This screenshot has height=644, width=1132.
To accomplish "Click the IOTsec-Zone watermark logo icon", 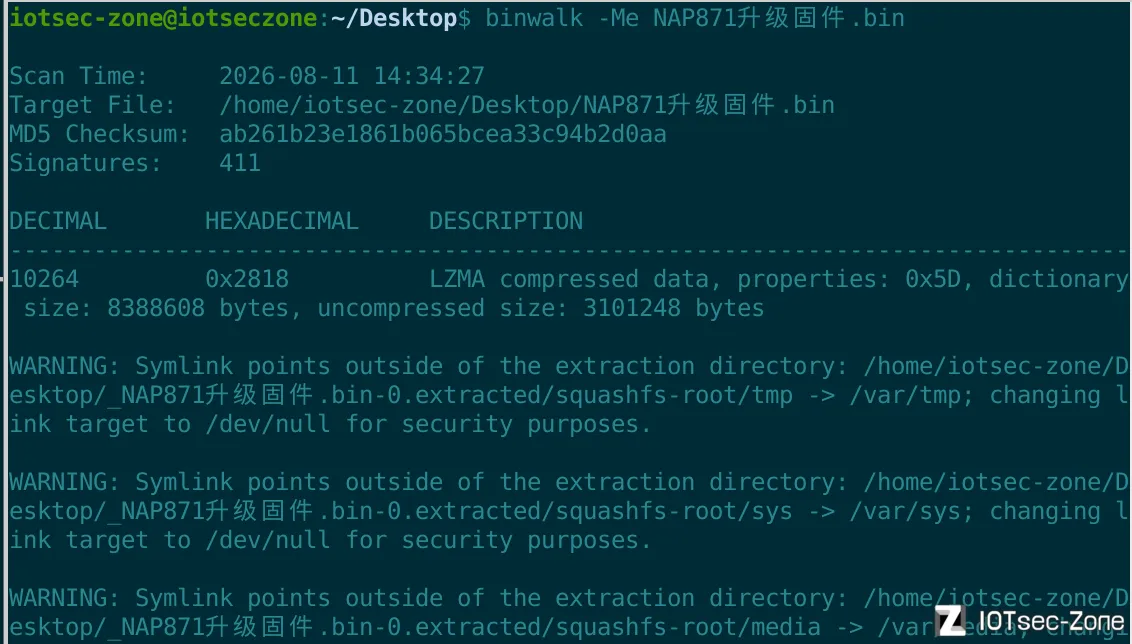I will coord(951,621).
